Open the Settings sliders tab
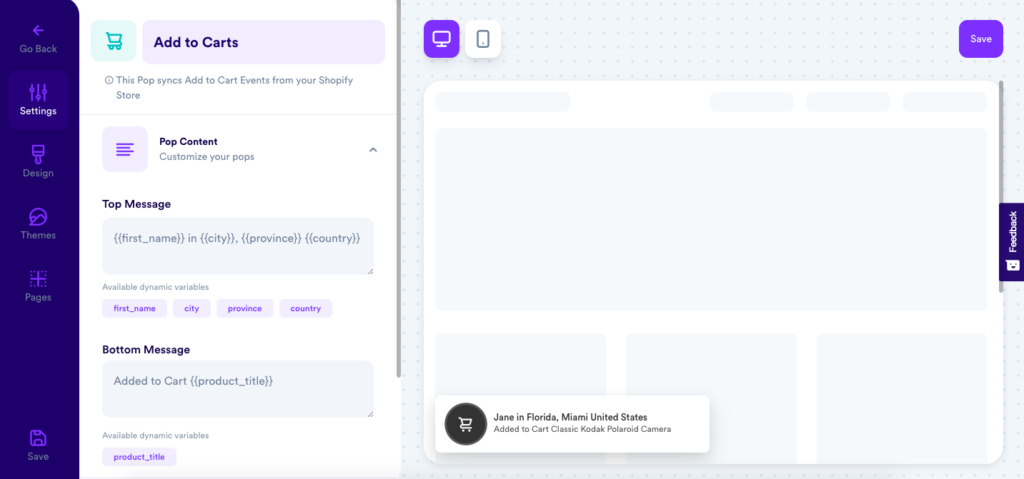 [38, 100]
